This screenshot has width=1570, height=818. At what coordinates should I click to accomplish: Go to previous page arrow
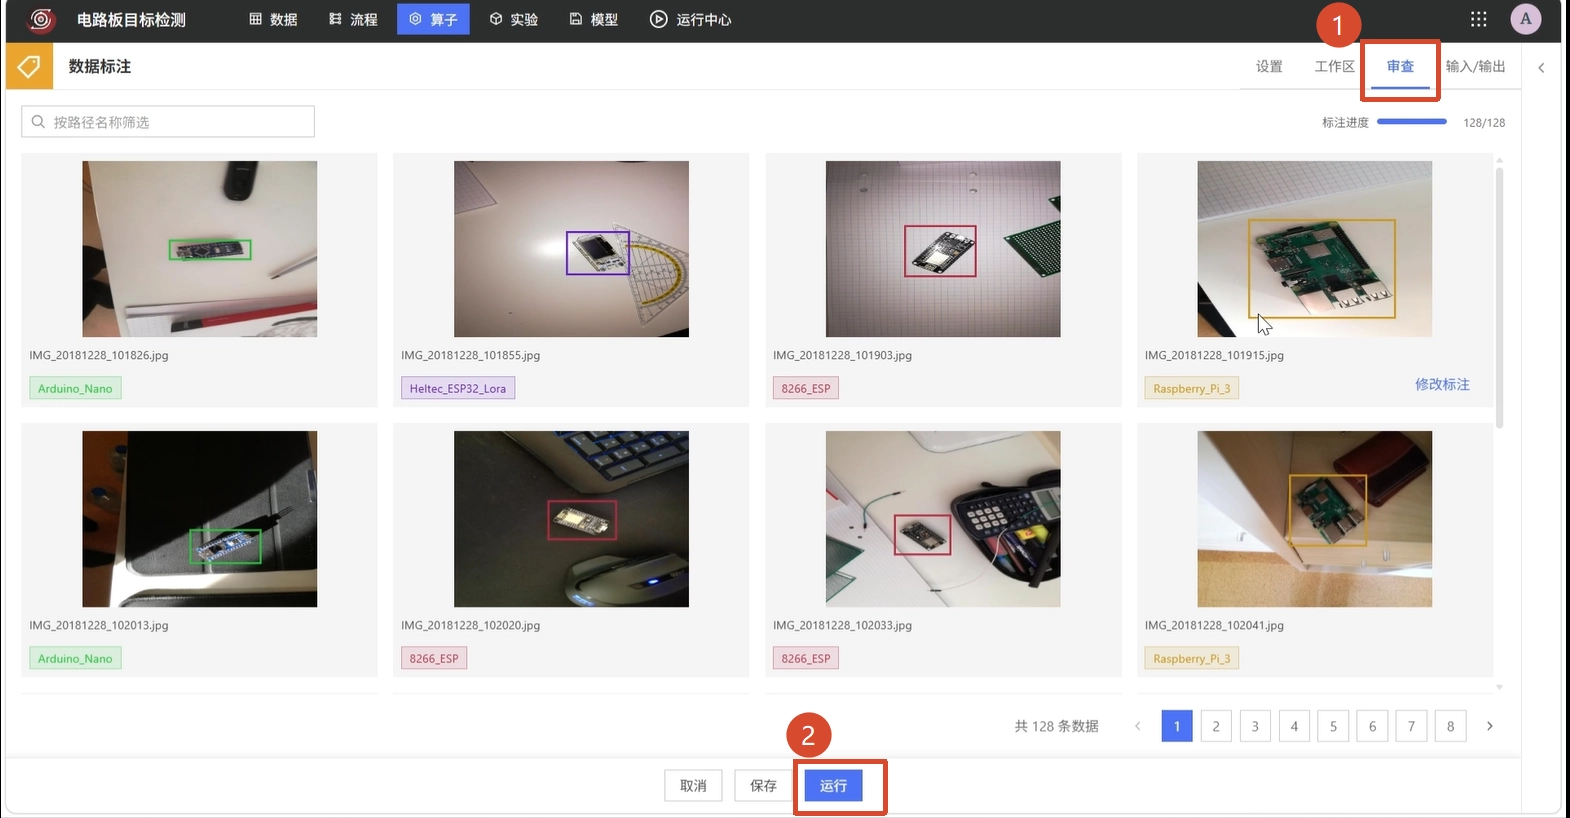point(1137,726)
